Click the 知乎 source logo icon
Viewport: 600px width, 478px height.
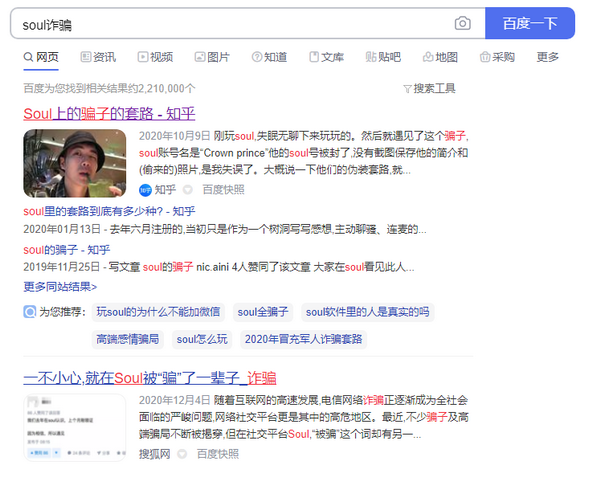point(145,190)
